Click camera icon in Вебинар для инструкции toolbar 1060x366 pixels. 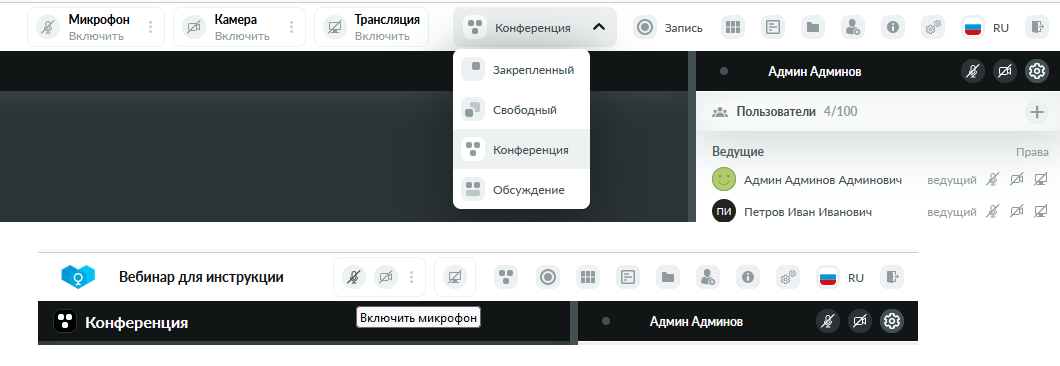(x=386, y=277)
